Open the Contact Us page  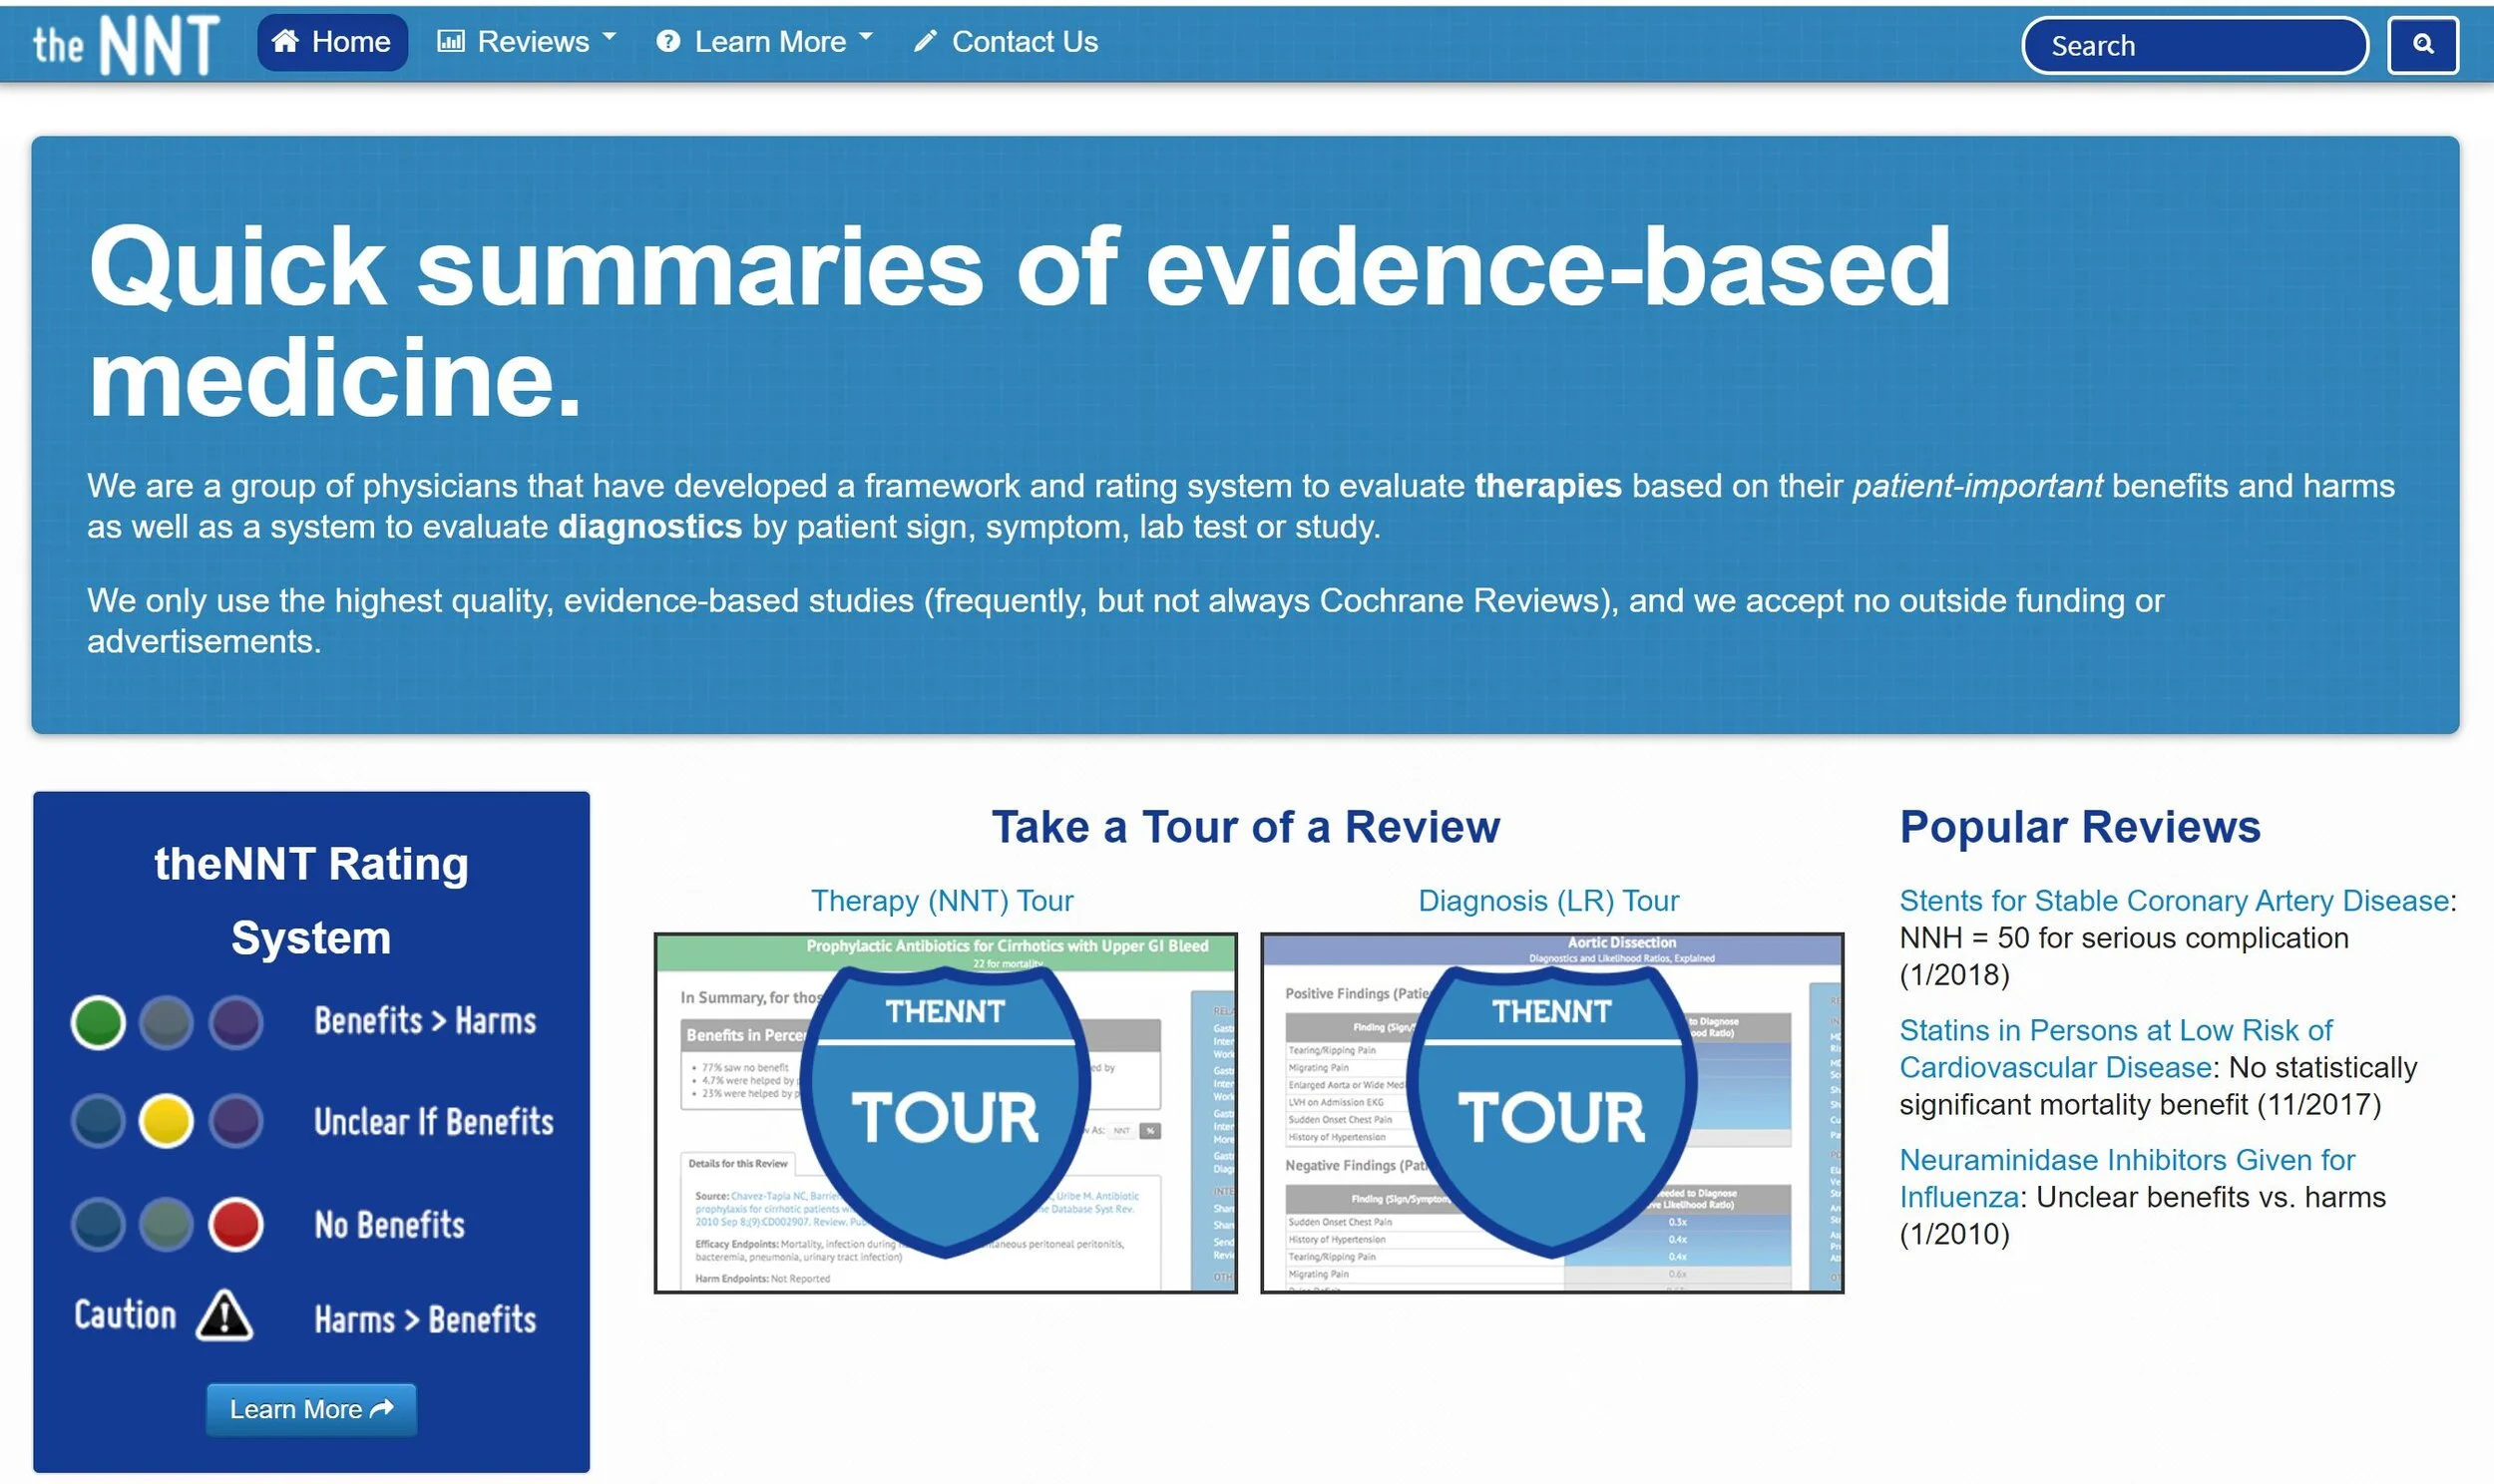point(1024,42)
